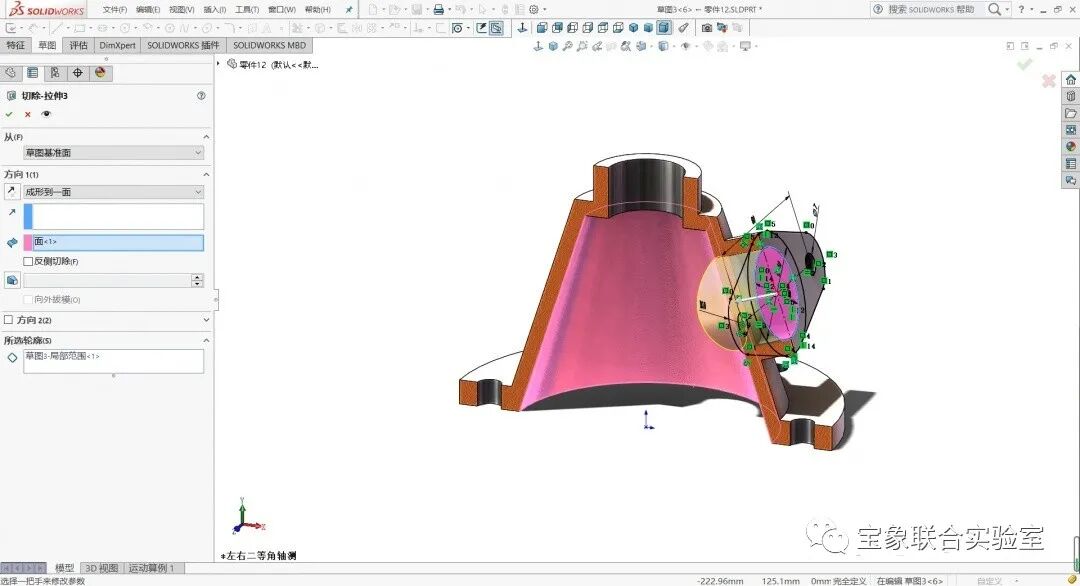Open help for 切除-拉伸3 property manager
Viewport: 1080px width, 586px height.
[201, 96]
